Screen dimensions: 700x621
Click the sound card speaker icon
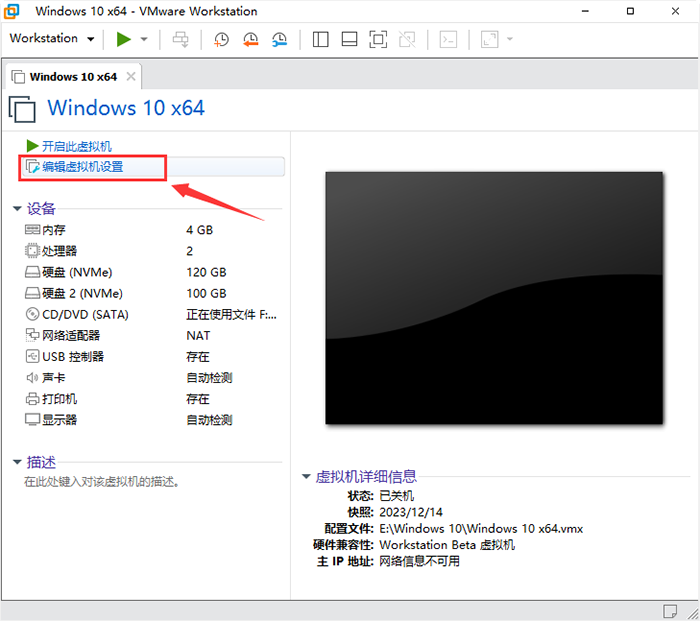[x=32, y=378]
